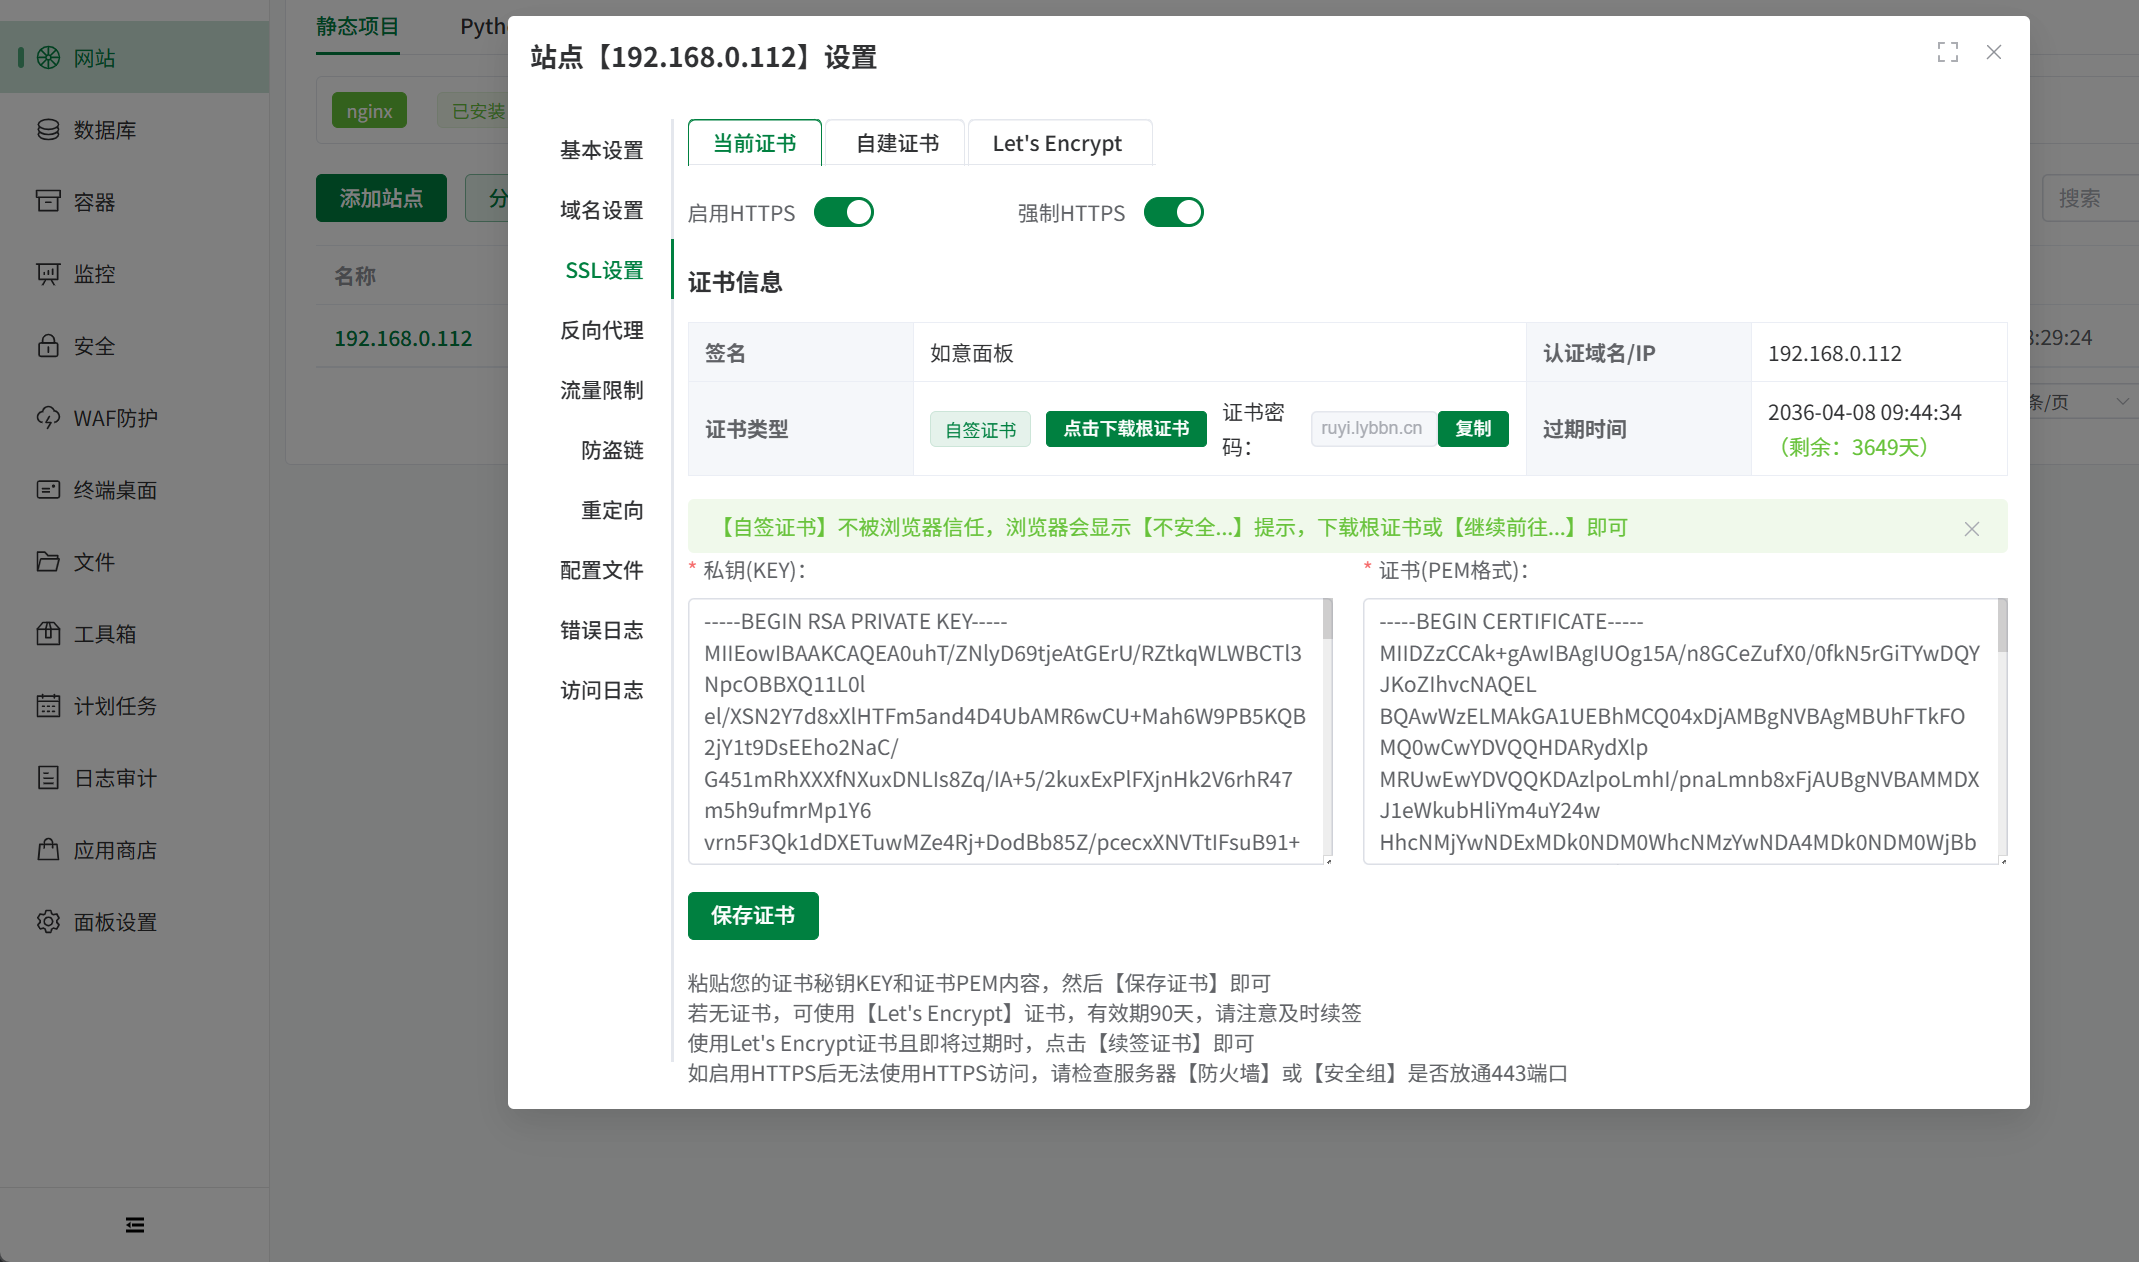Viewport: 2139px width, 1262px height.
Task: Open the 容器 section in the sidebar
Action: (97, 201)
